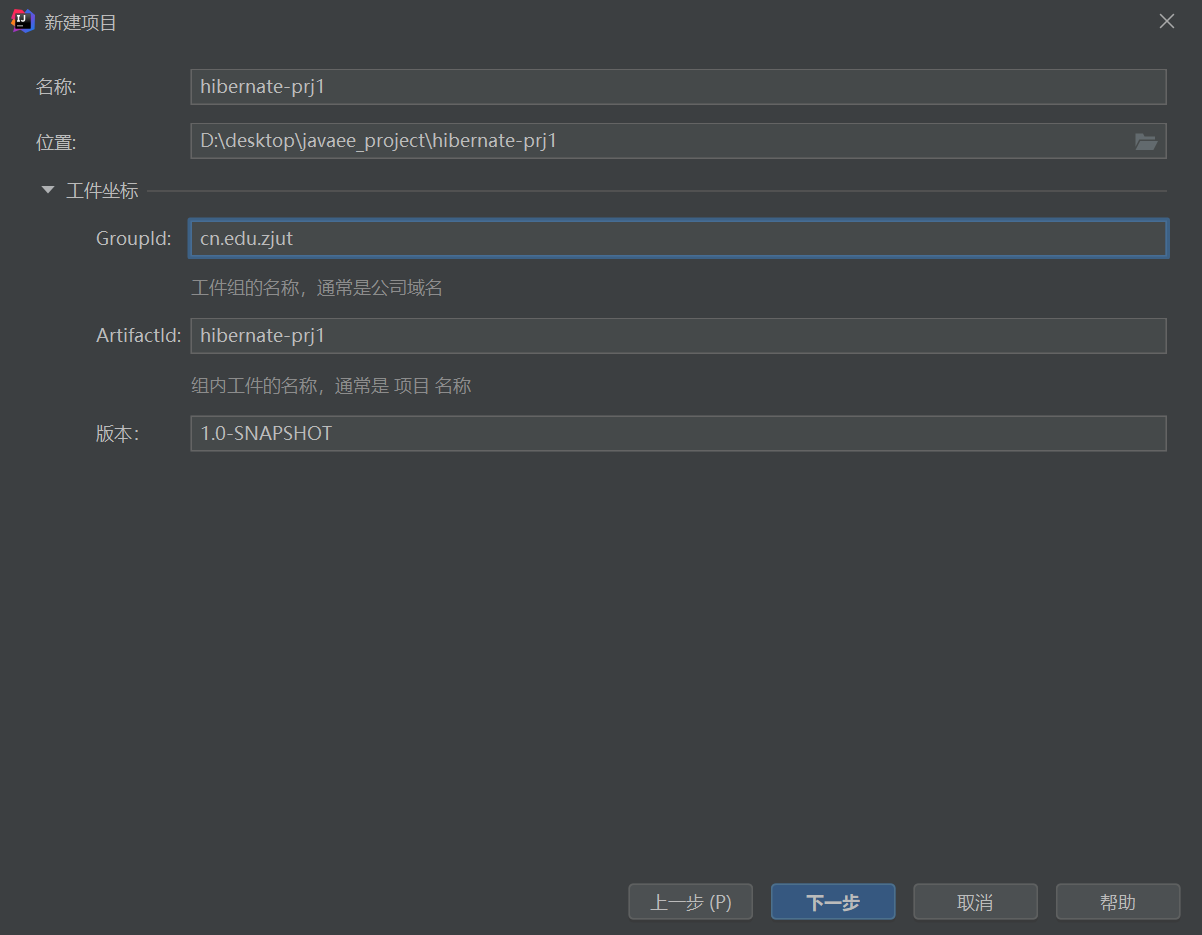Click the ArtifactId input field

point(678,336)
